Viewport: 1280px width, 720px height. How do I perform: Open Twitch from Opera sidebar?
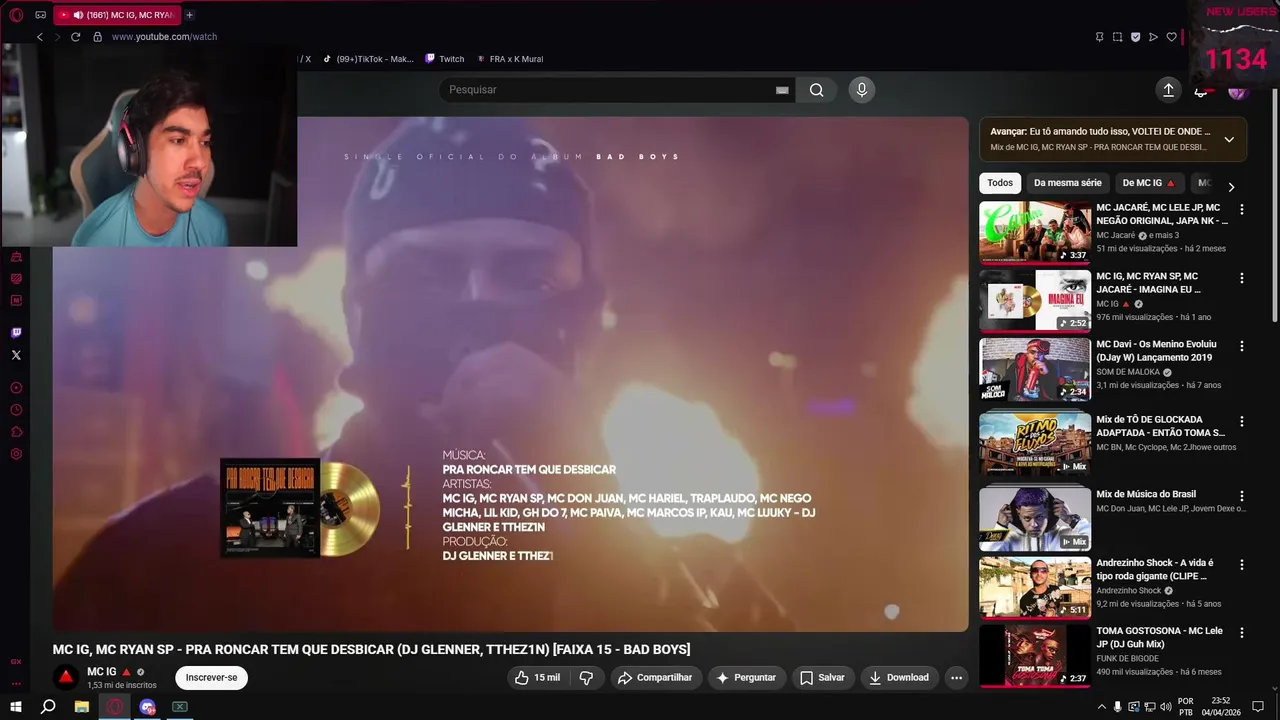pyautogui.click(x=16, y=333)
